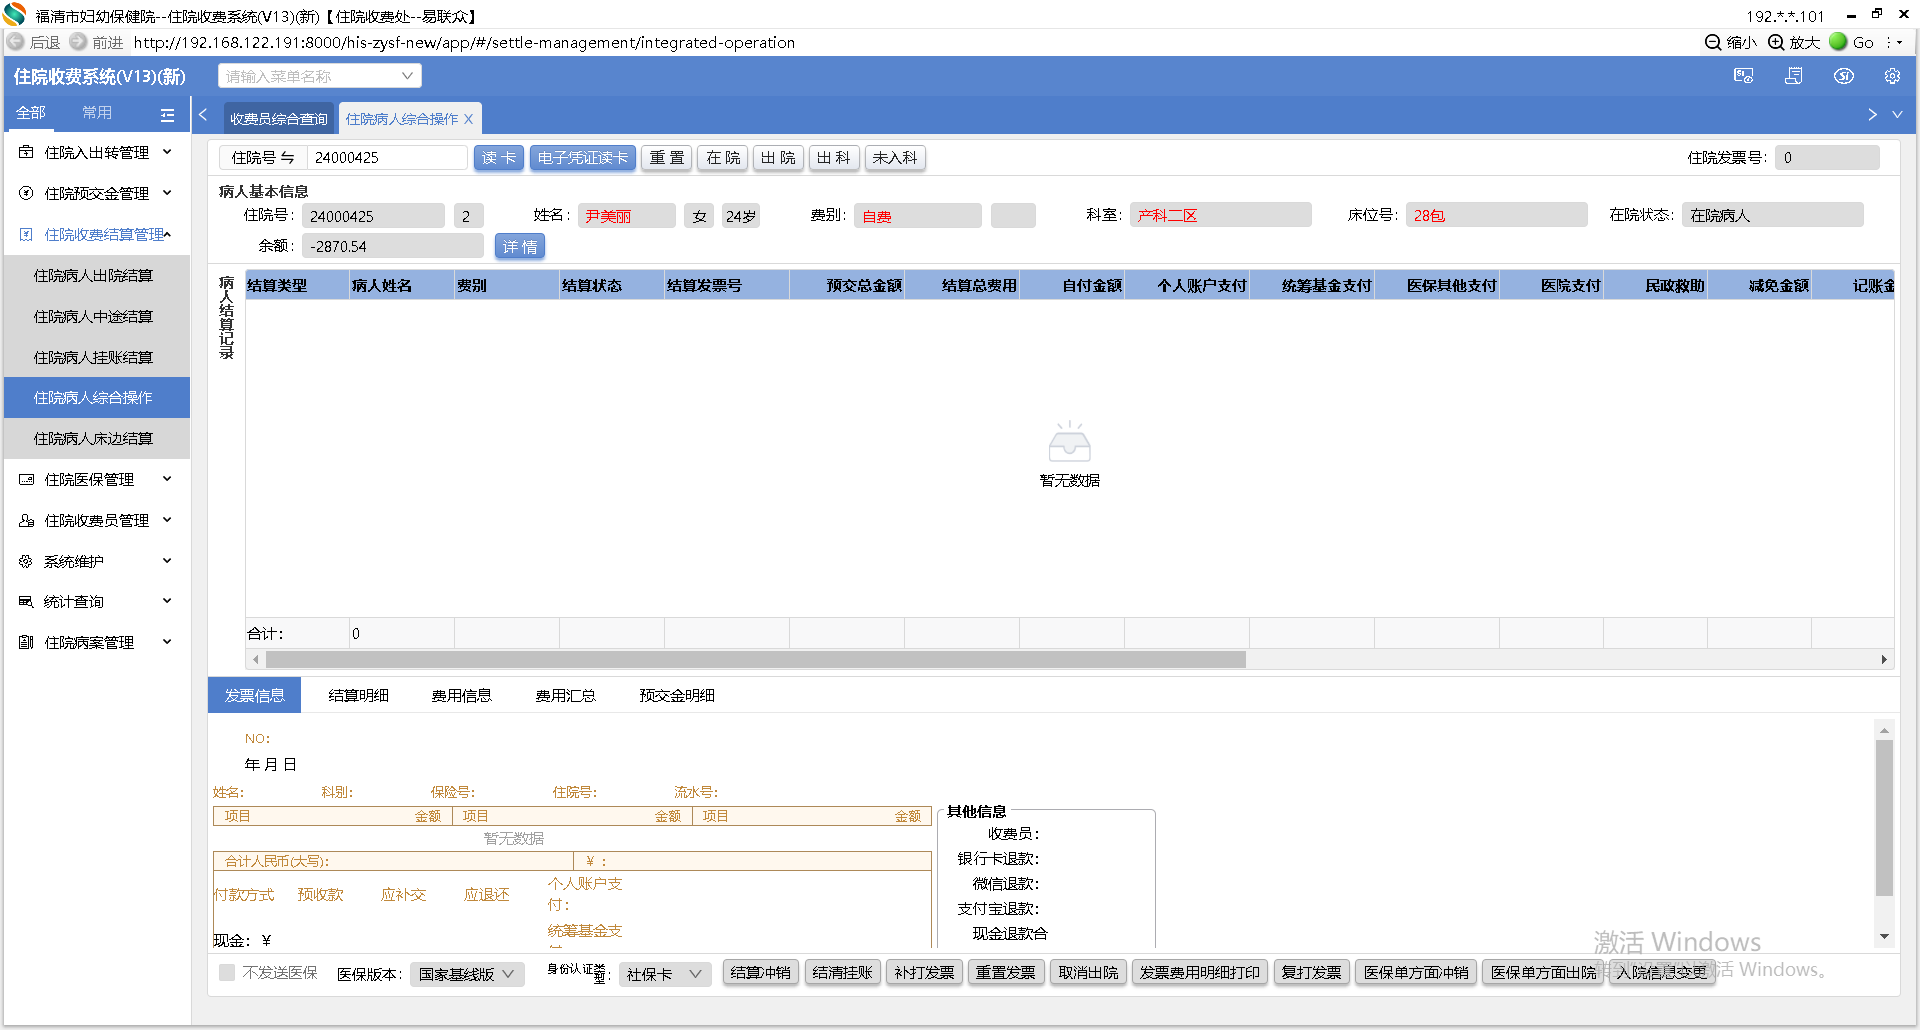
Task: Click the 重置 button
Action: [x=667, y=158]
